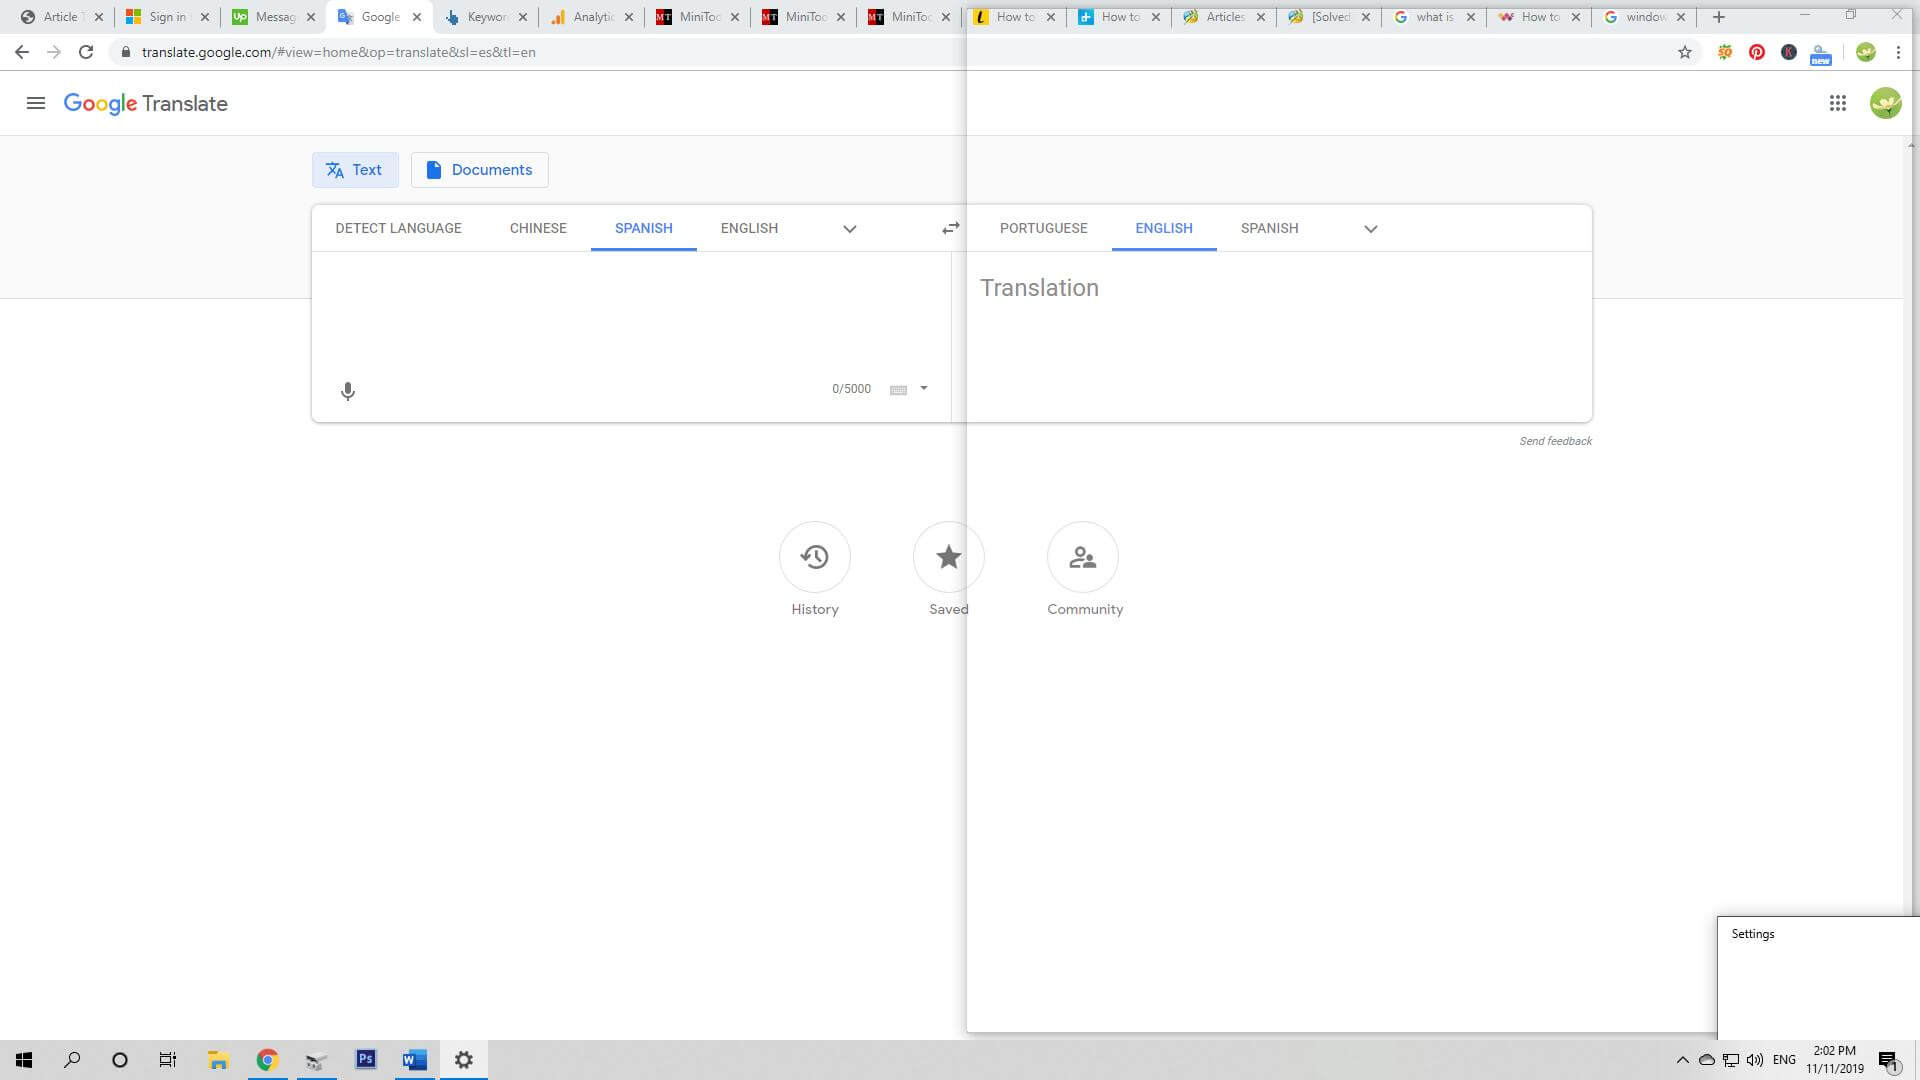Show hidden system tray icons
The height and width of the screenshot is (1080, 1920).
(1682, 1060)
